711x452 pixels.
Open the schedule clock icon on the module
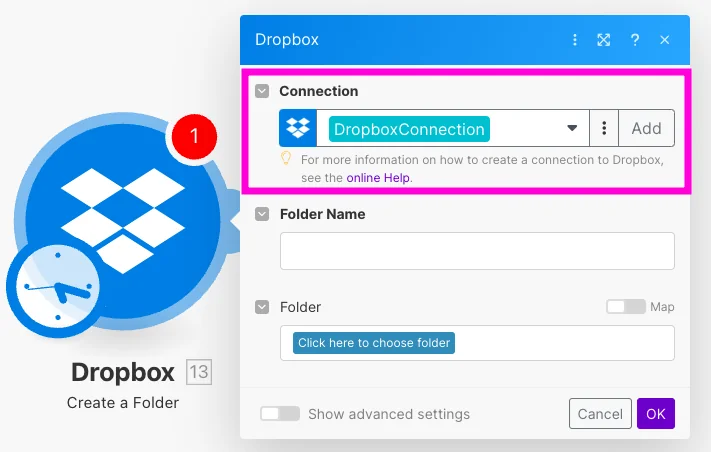58,287
